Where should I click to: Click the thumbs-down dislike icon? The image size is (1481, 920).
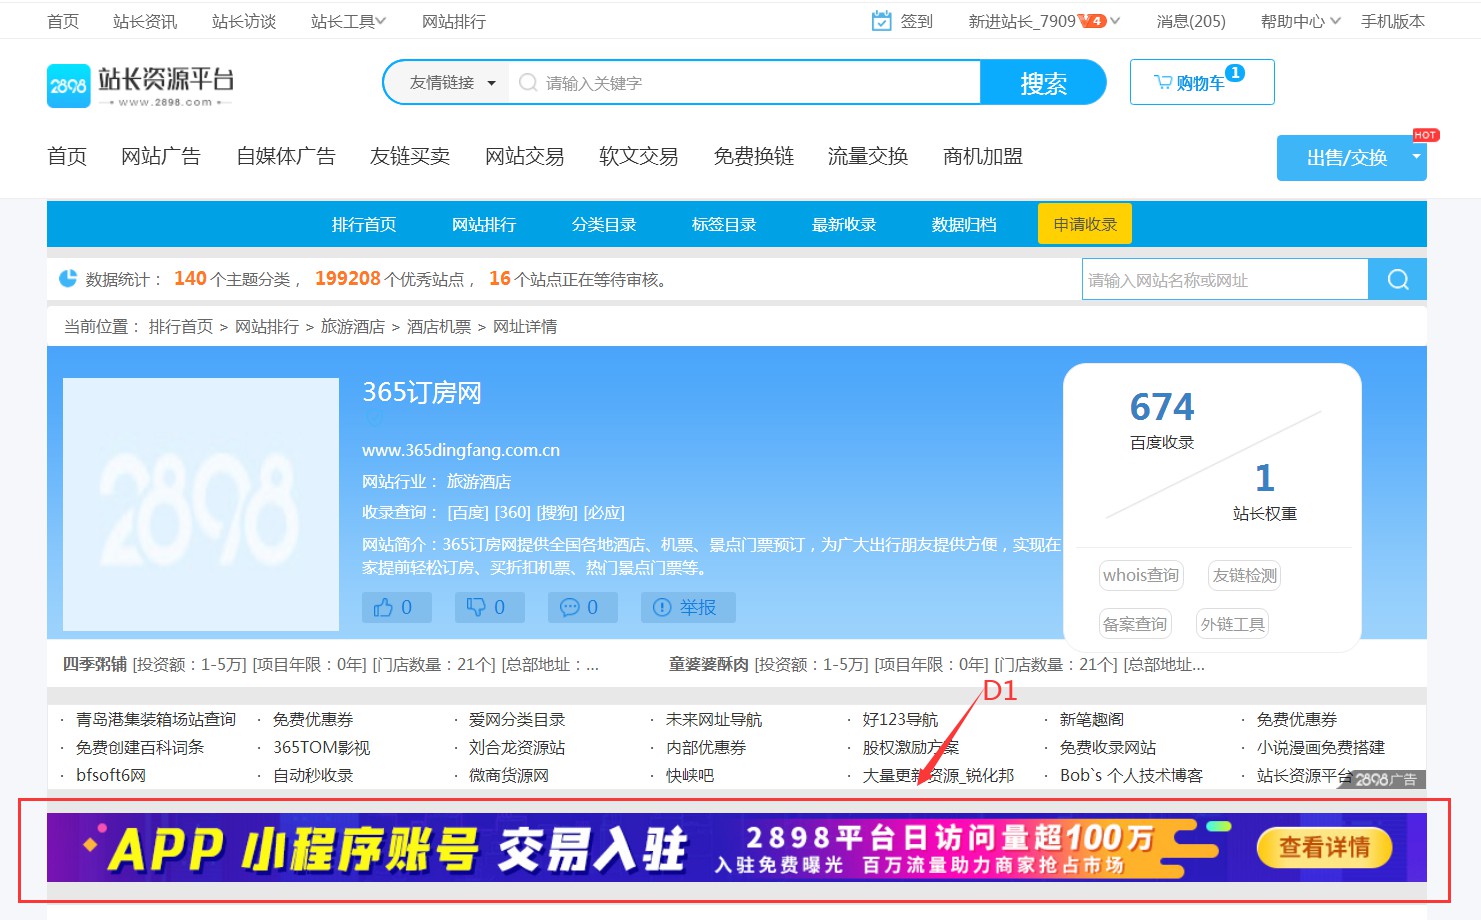click(x=476, y=607)
